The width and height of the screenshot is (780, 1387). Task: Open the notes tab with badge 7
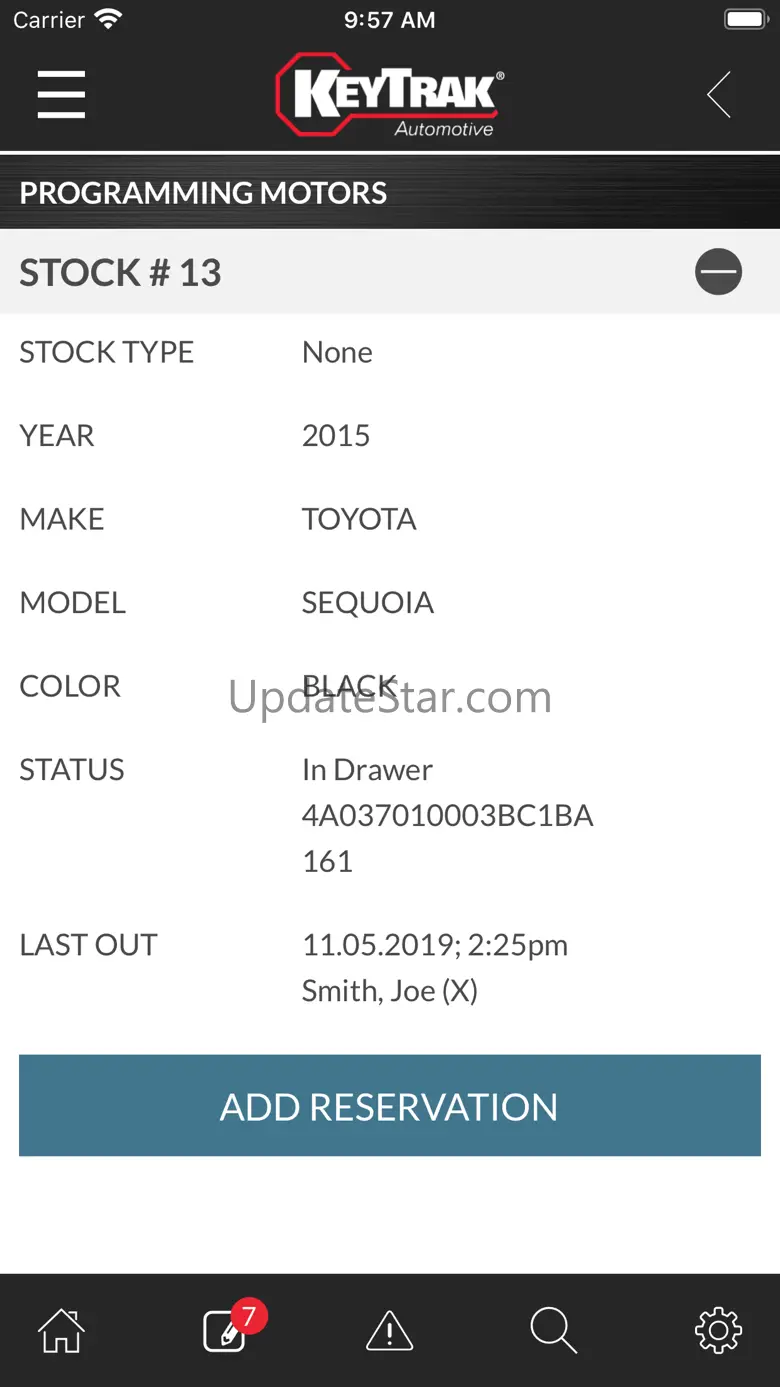(226, 1331)
